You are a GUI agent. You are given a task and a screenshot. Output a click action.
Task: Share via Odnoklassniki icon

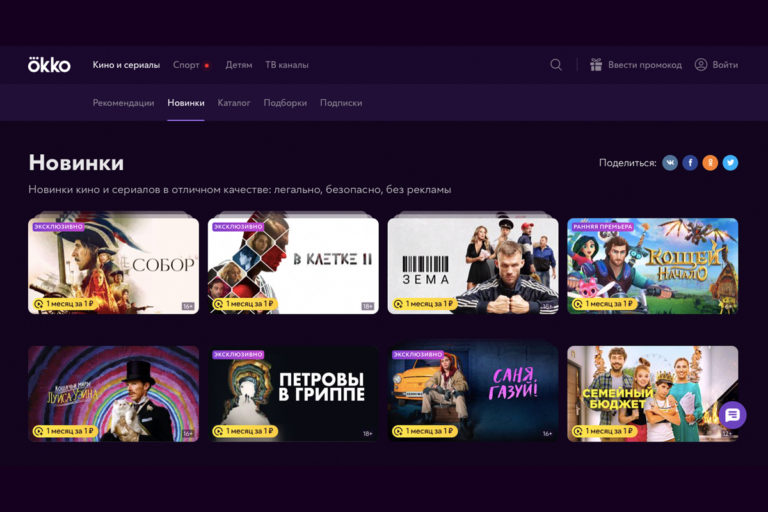(x=710, y=163)
